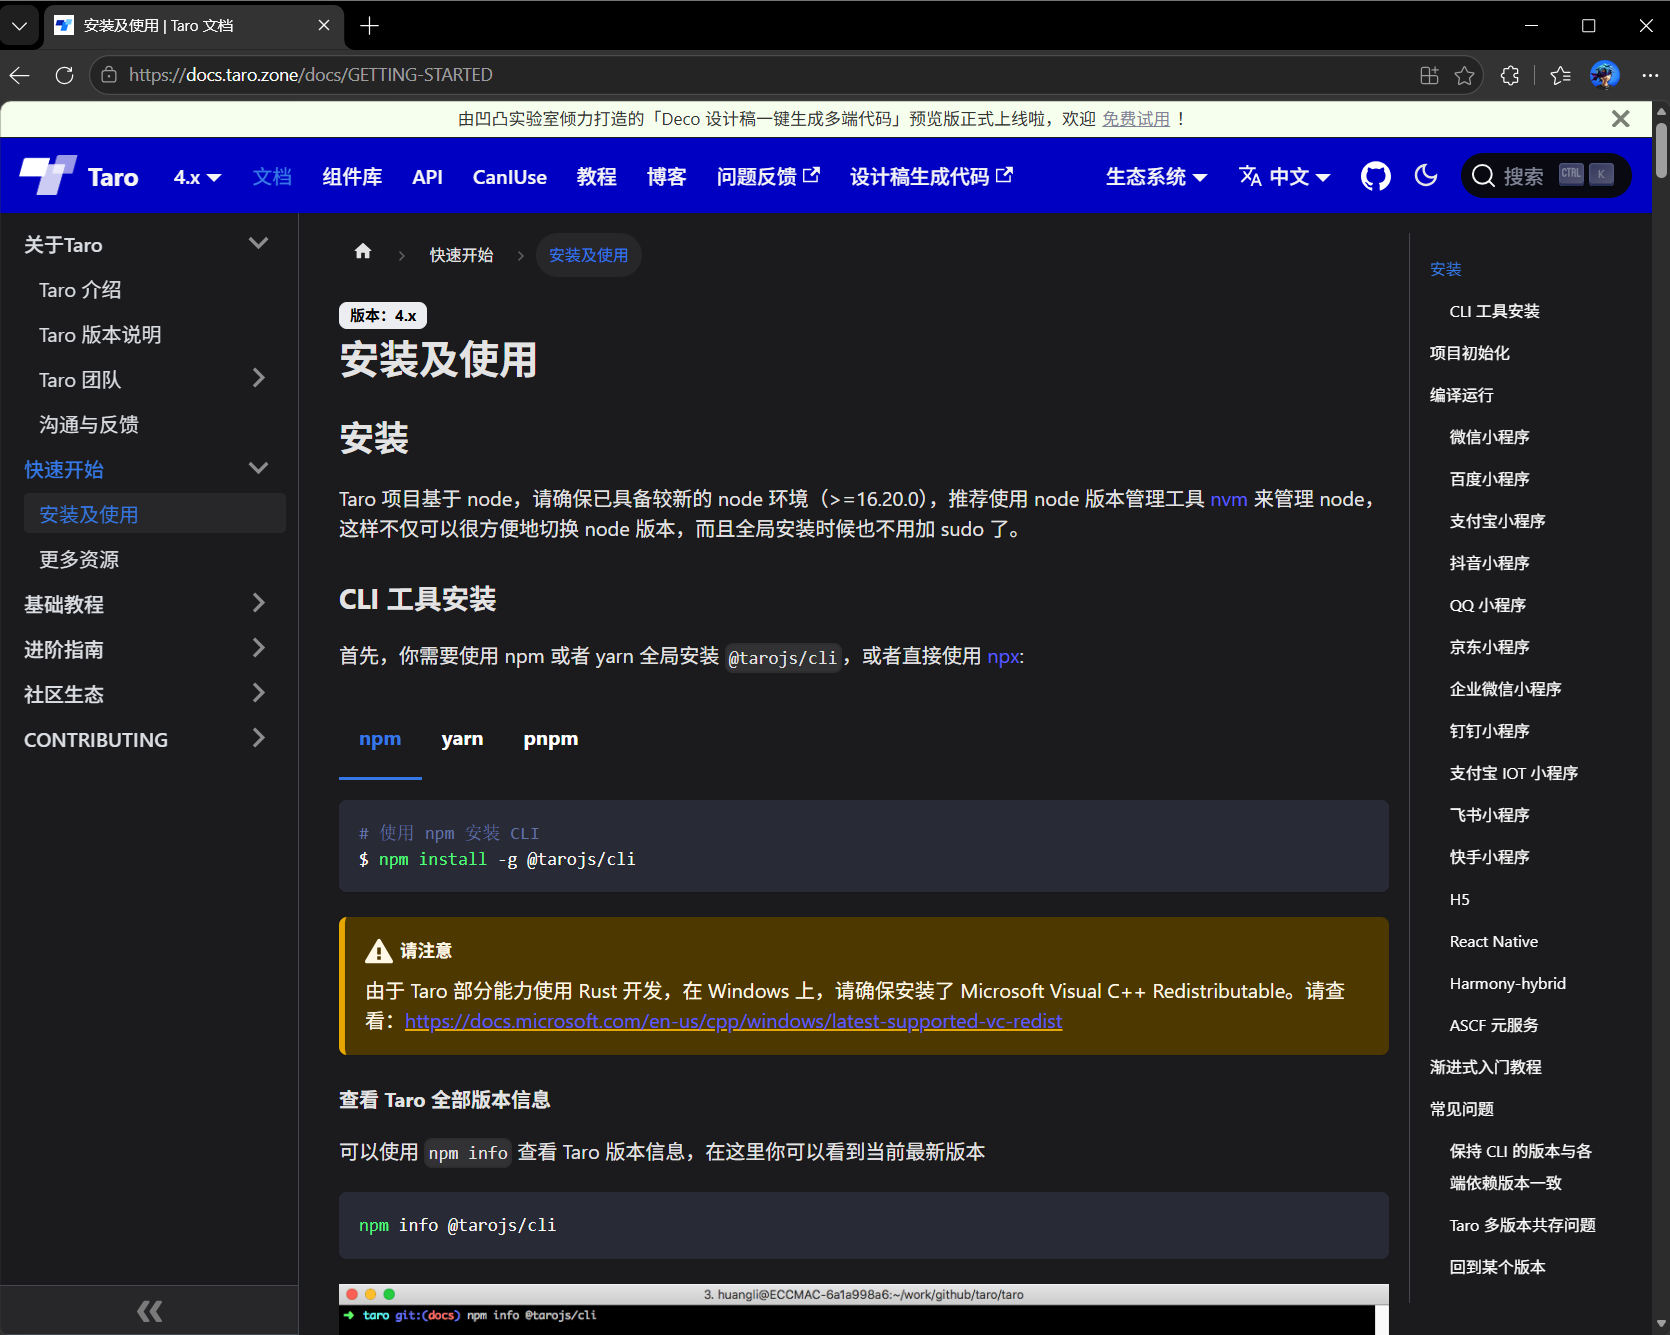
Task: Close the Deco announcement banner
Action: [1621, 119]
